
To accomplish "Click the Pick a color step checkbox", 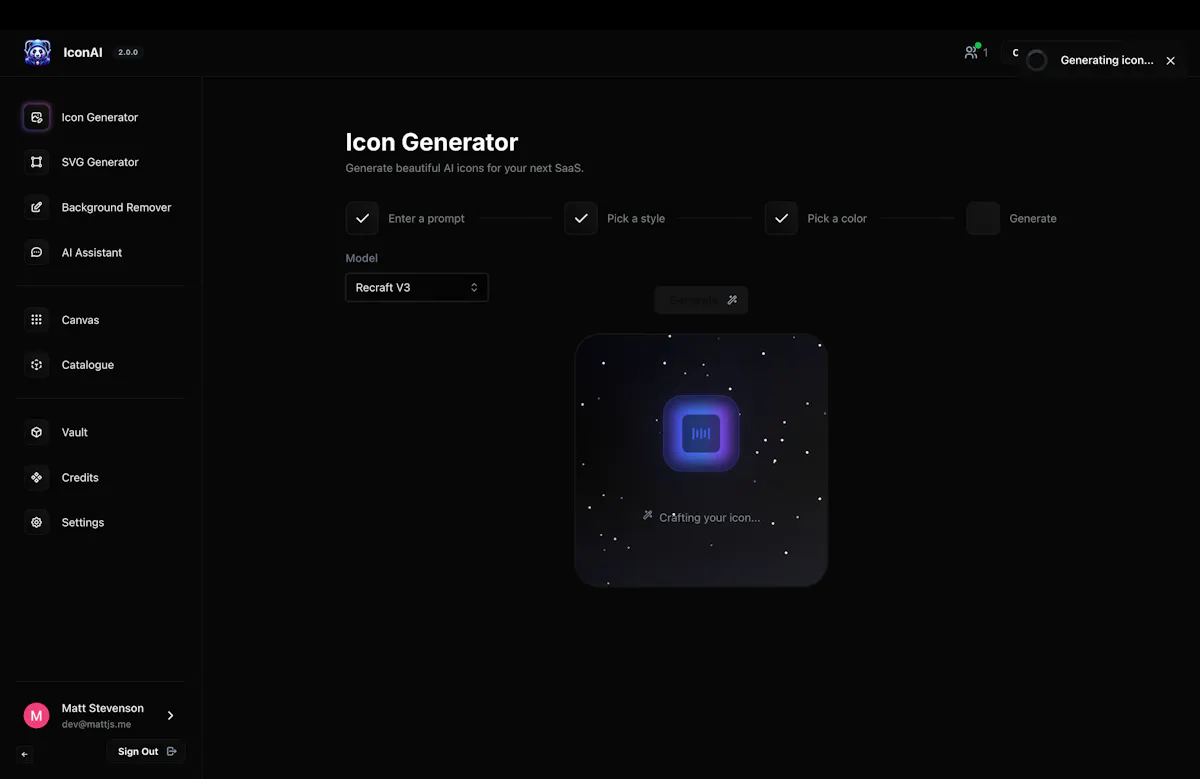I will (781, 218).
